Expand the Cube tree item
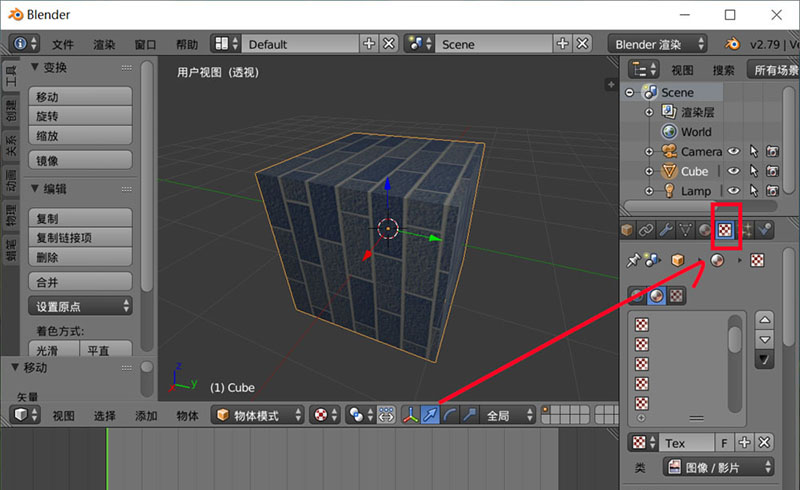This screenshot has height=490, width=800. click(x=649, y=172)
